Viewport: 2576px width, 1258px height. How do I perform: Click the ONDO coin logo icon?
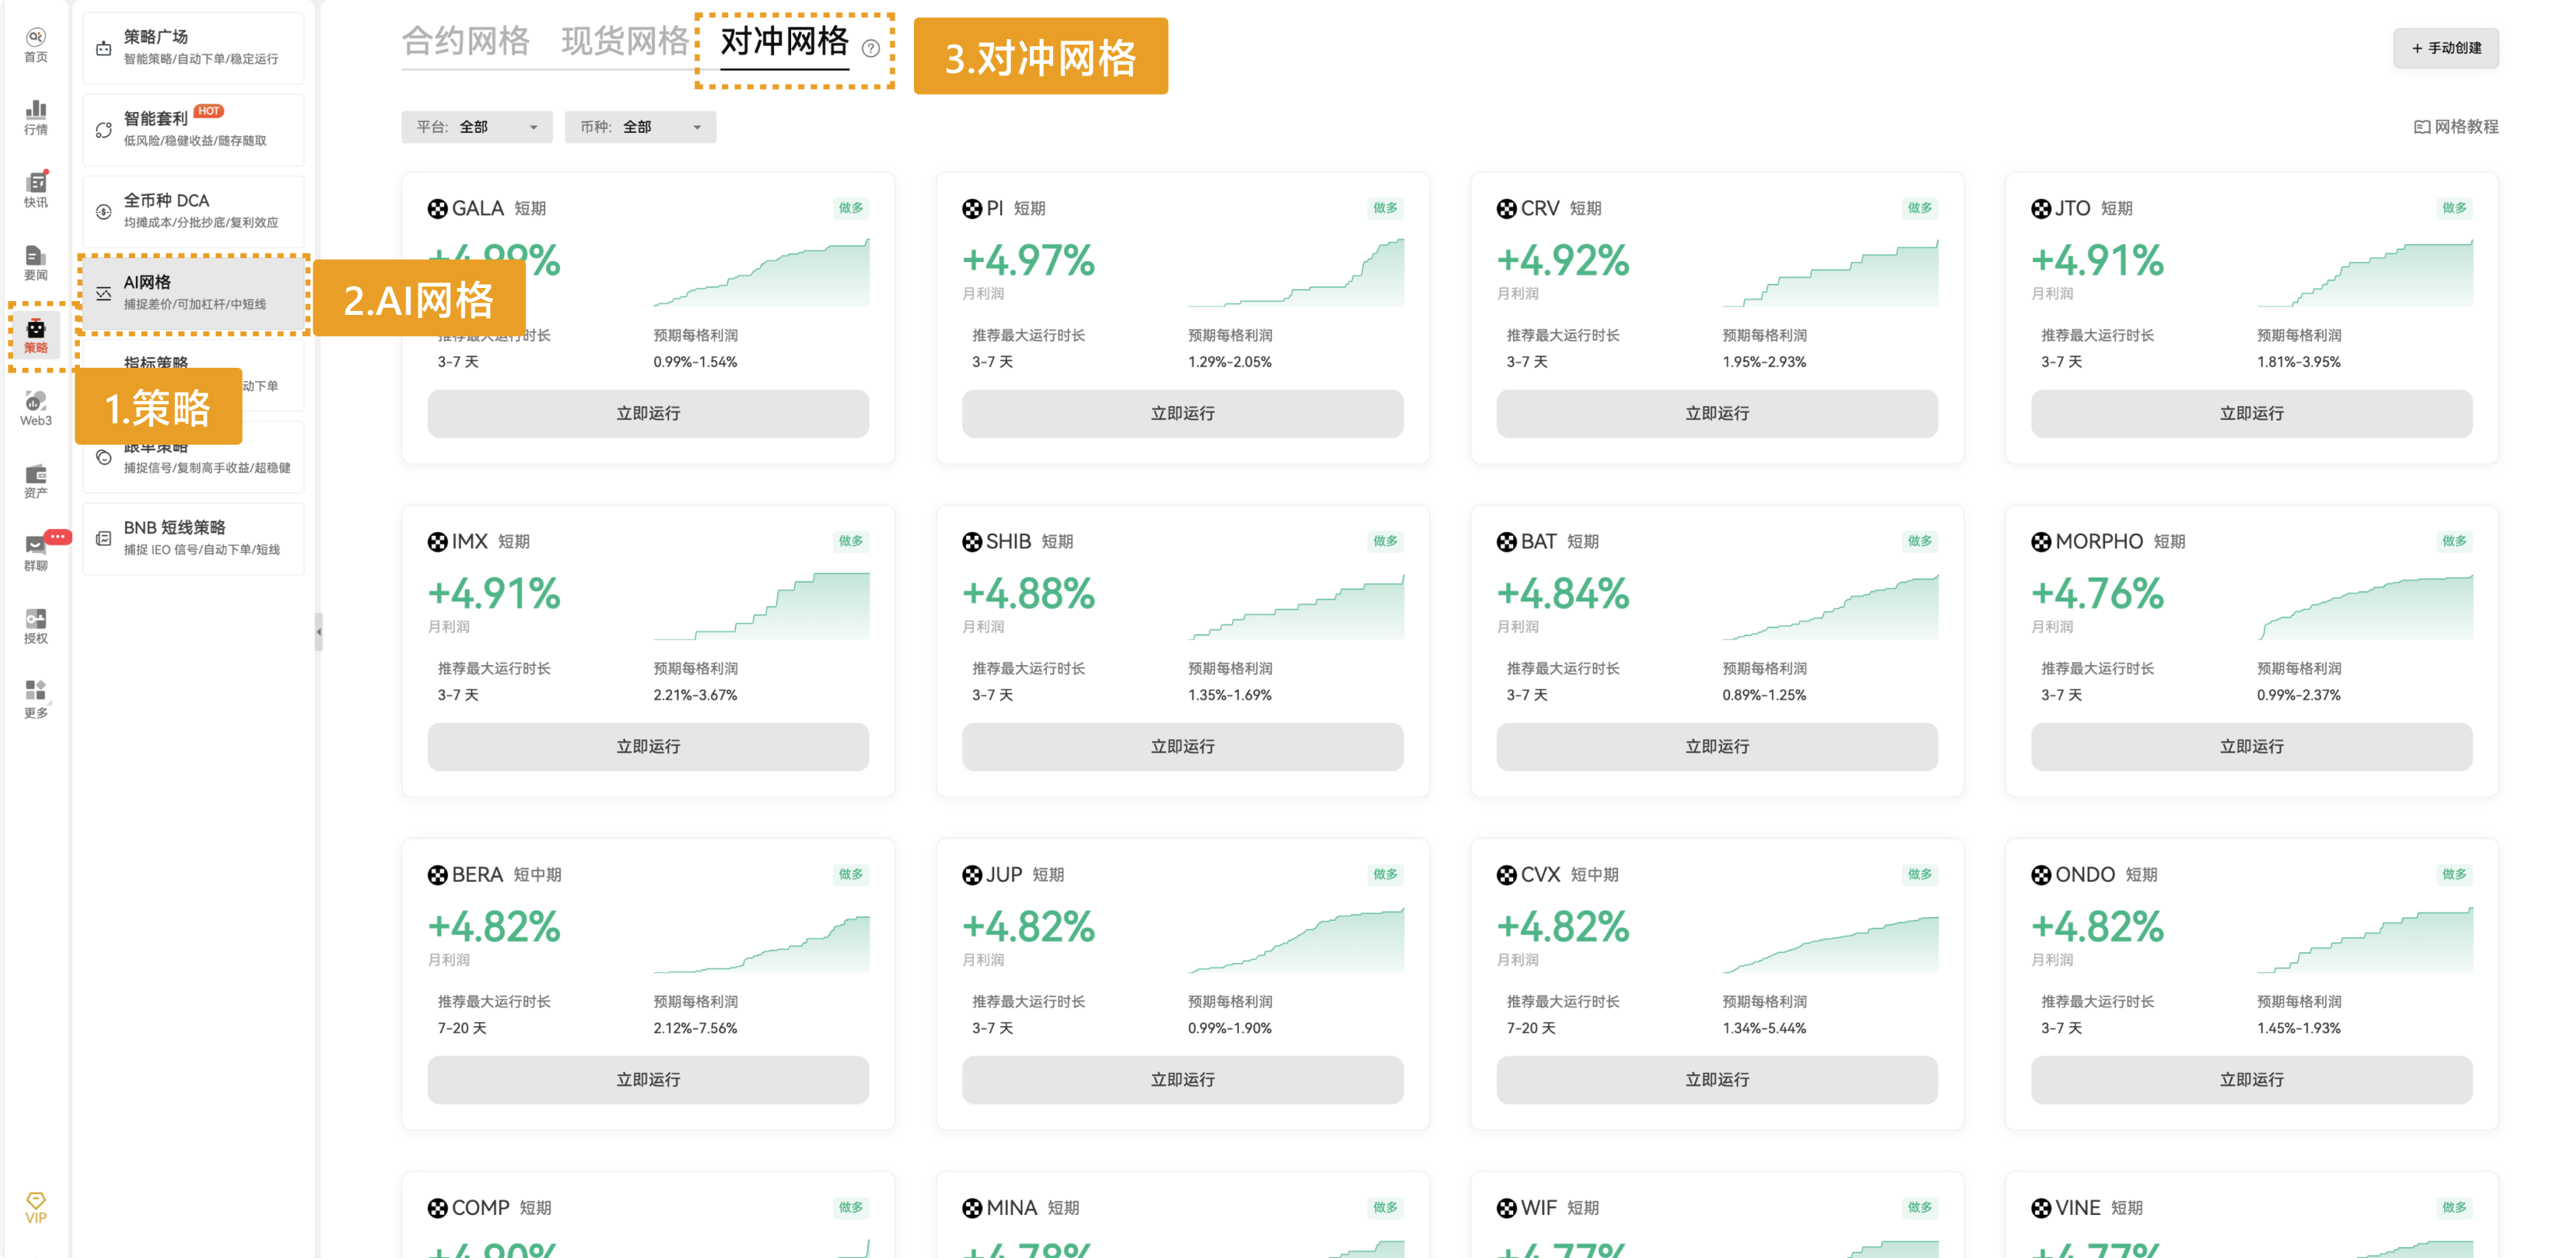2041,874
